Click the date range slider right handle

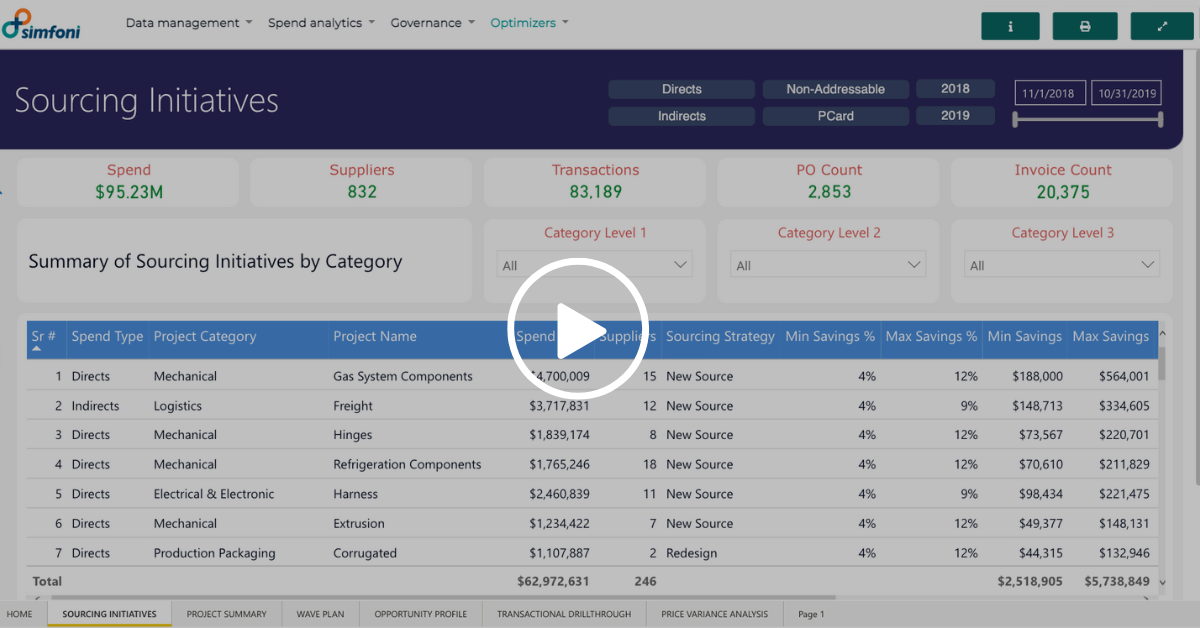point(1160,120)
